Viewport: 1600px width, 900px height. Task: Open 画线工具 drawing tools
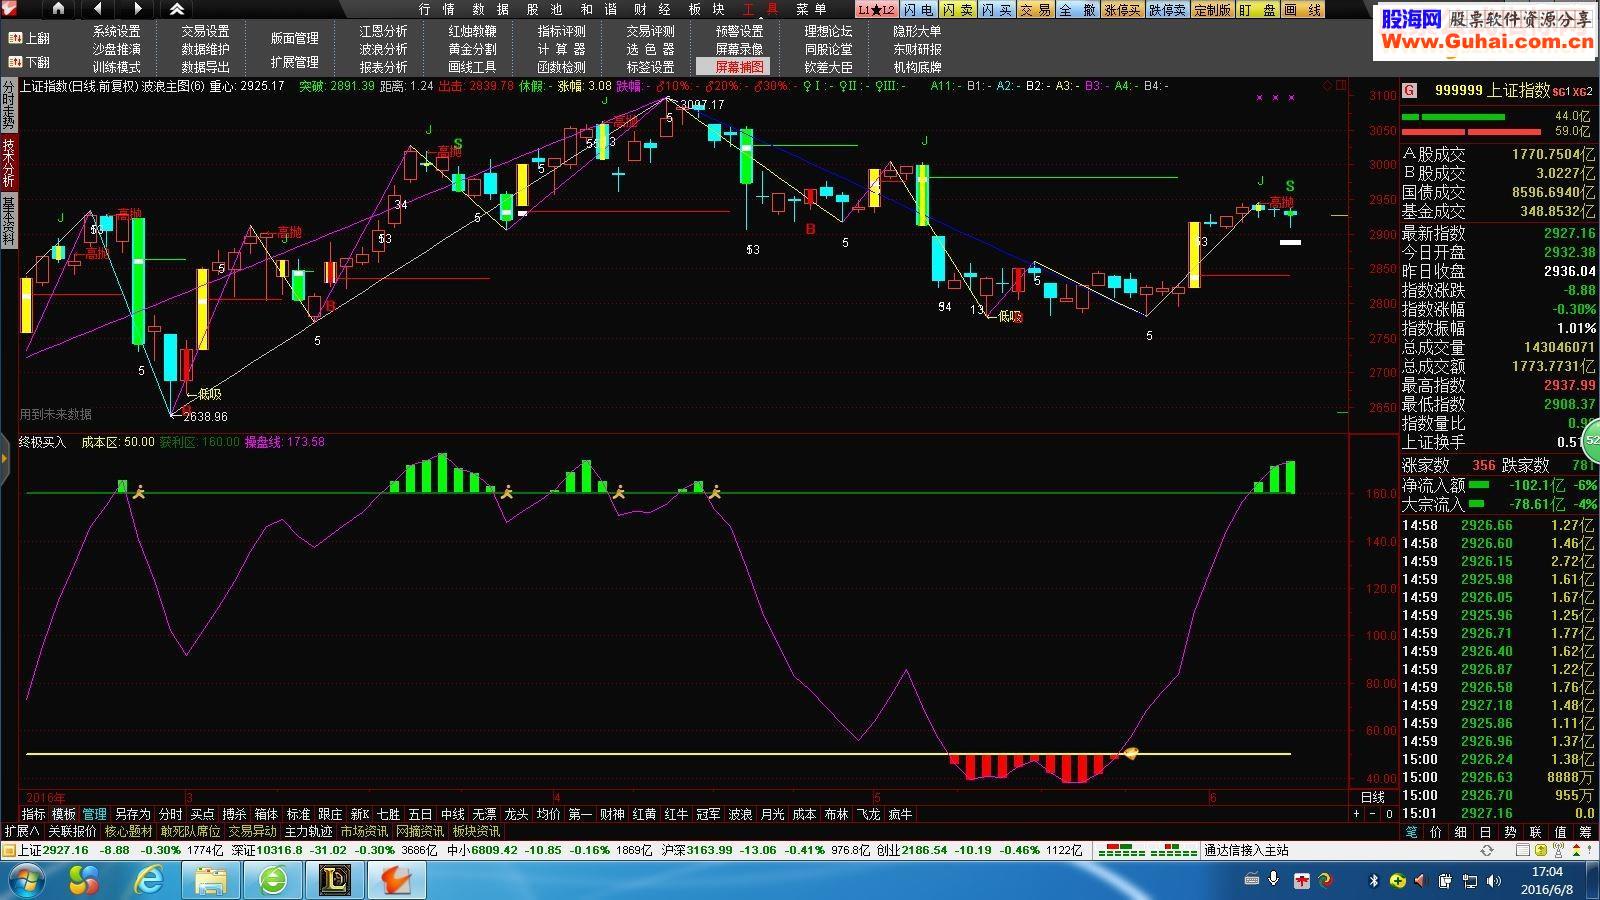pyautogui.click(x=472, y=67)
